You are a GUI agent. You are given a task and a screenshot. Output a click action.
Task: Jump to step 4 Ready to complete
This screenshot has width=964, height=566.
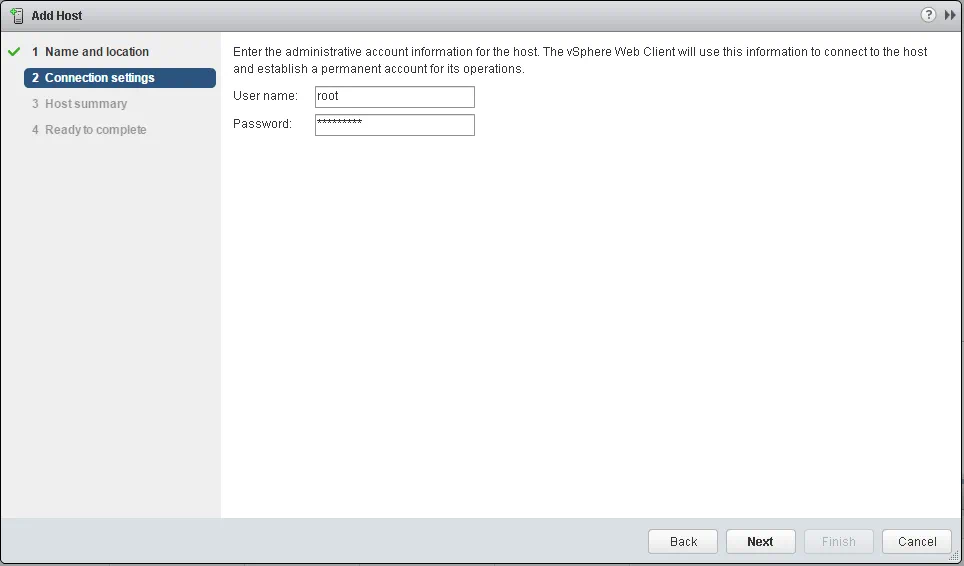[x=95, y=130]
